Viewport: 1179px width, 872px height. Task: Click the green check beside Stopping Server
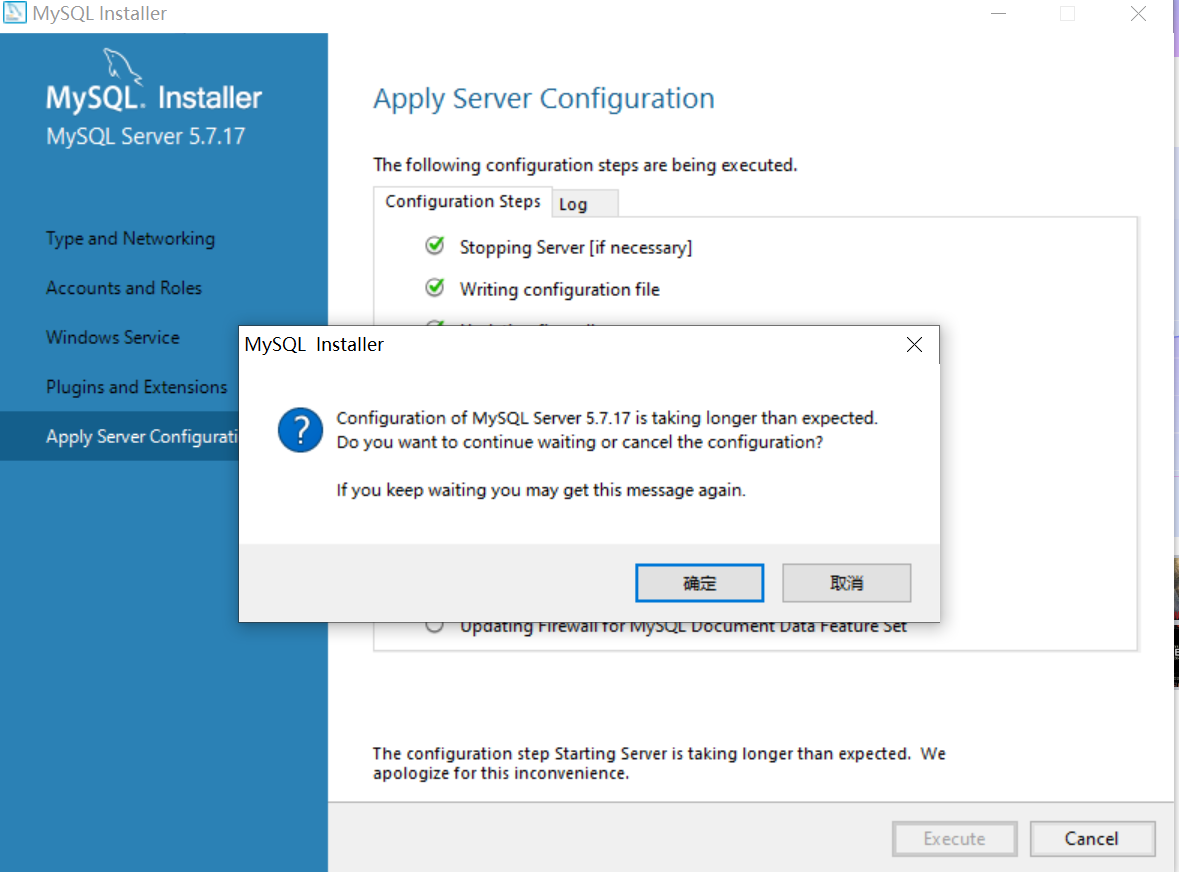[435, 246]
